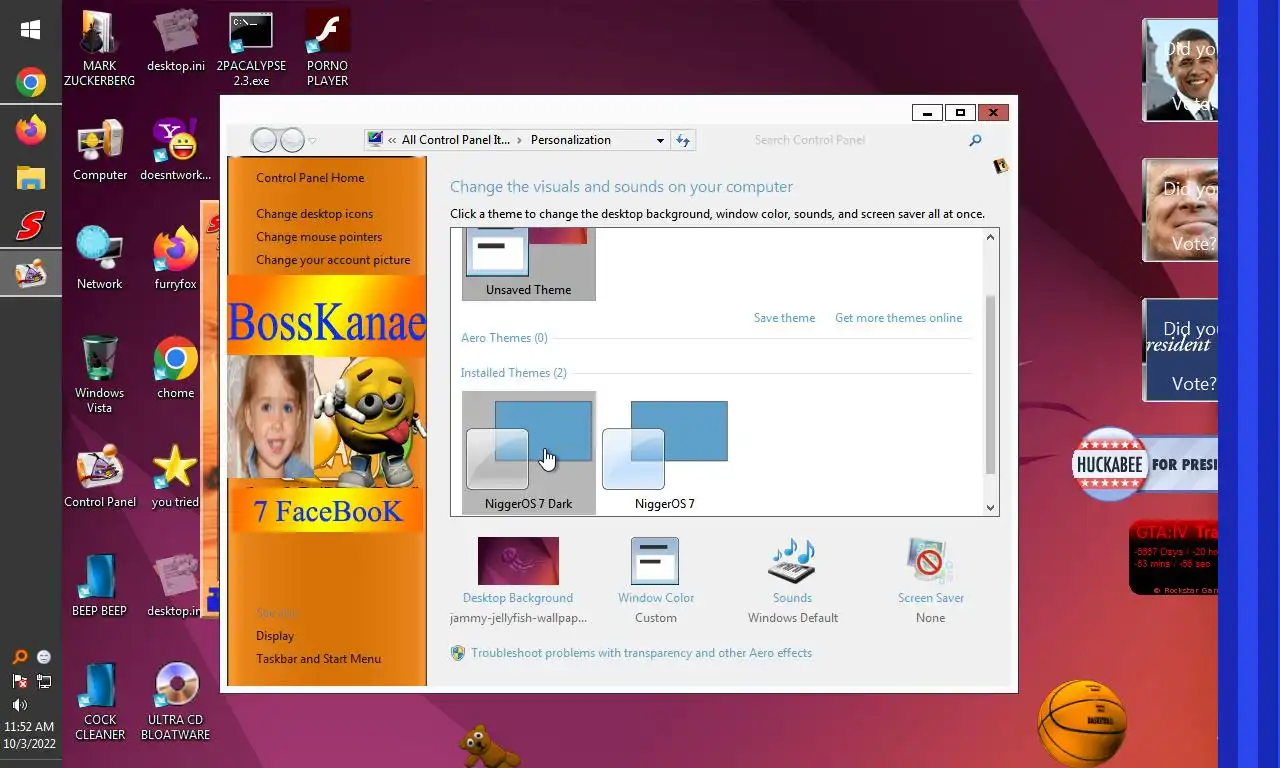The width and height of the screenshot is (1280, 768).
Task: Expand the address bar history dropdown
Action: tap(660, 140)
